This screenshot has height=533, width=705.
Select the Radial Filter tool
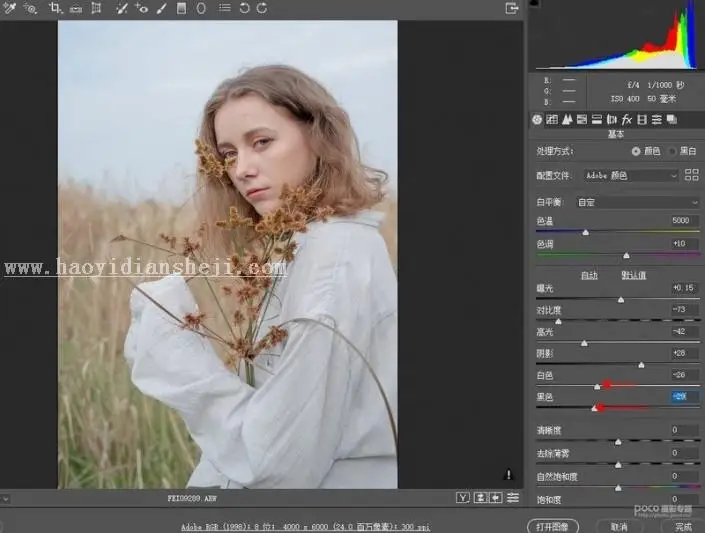coord(201,8)
